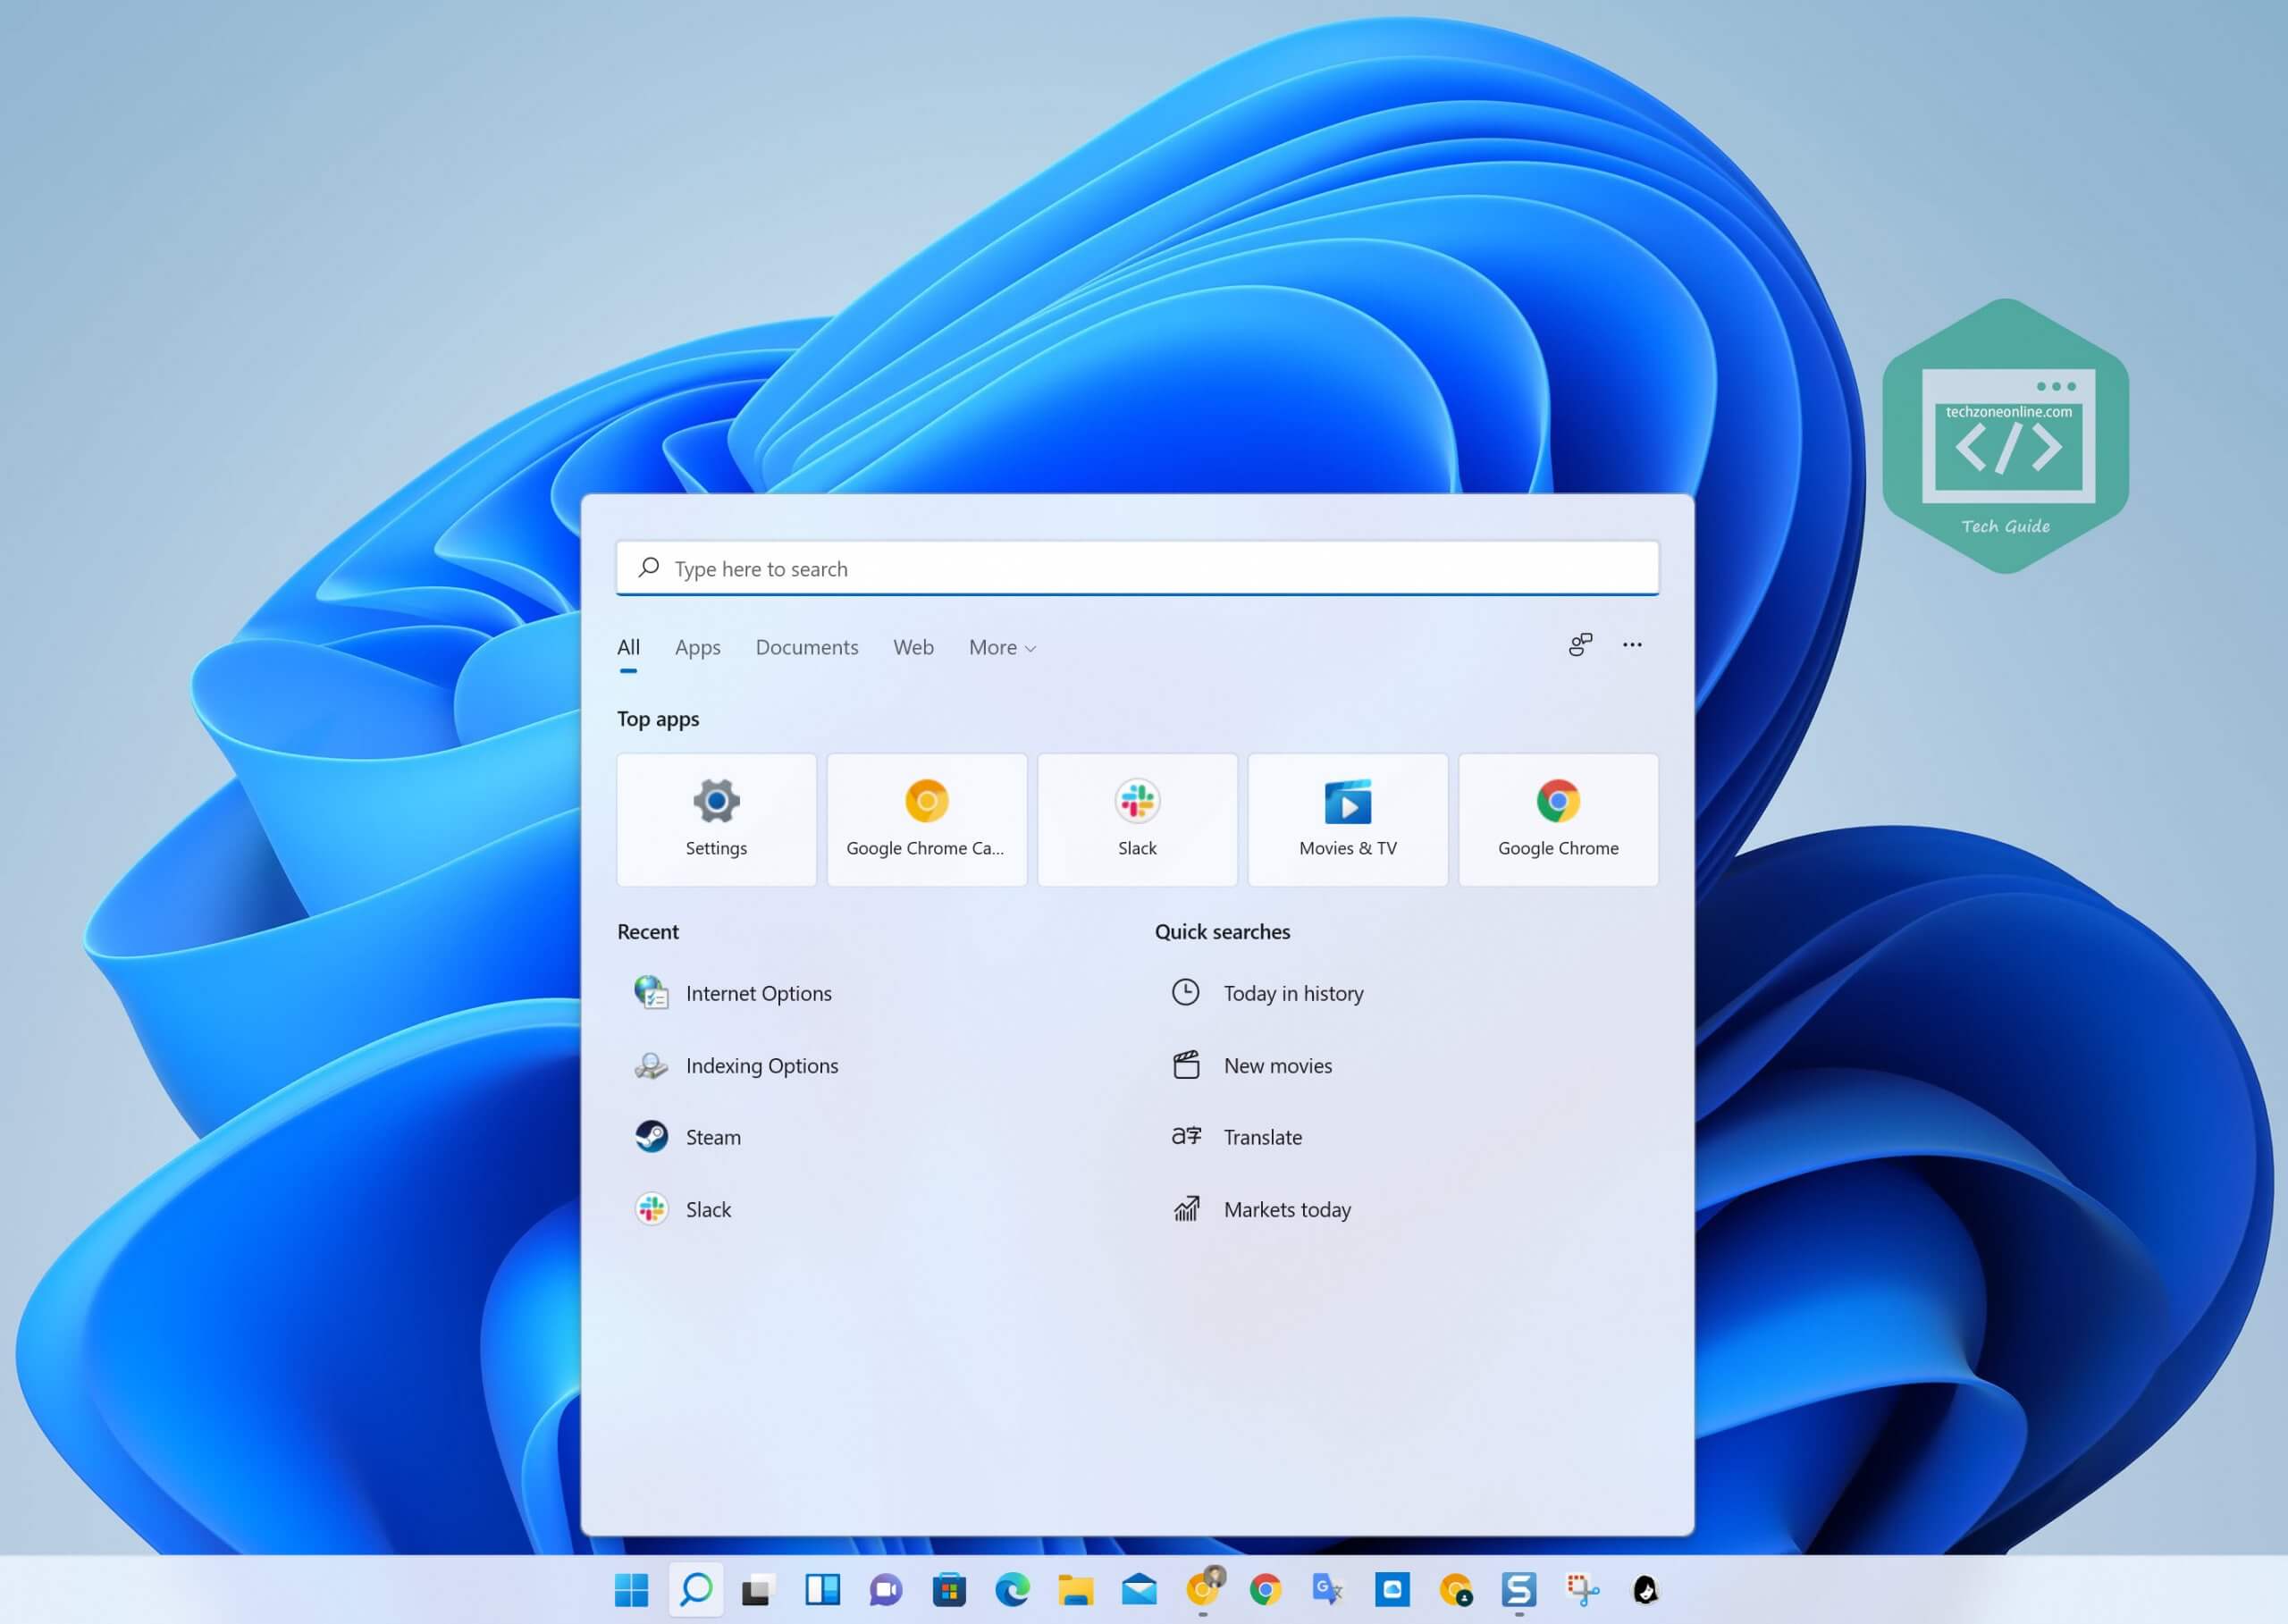This screenshot has height=1624, width=2288.
Task: Expand the More search filters dropdown
Action: (x=1000, y=647)
